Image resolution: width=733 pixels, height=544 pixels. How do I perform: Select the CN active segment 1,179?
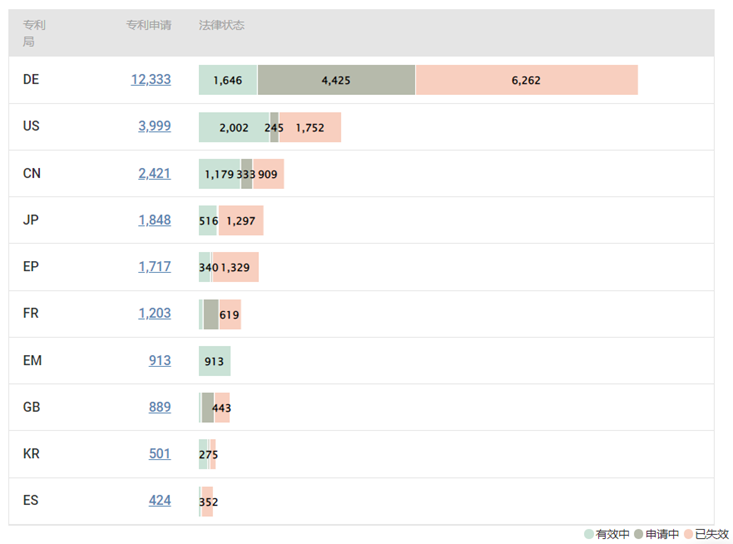[x=219, y=174]
